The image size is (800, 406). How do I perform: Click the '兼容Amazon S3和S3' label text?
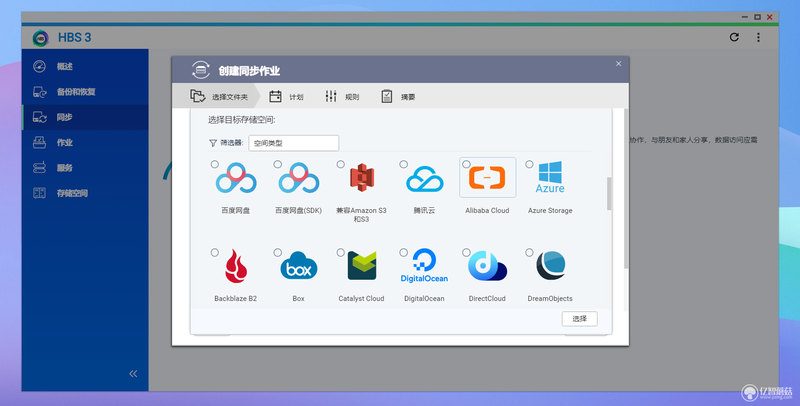coord(361,215)
